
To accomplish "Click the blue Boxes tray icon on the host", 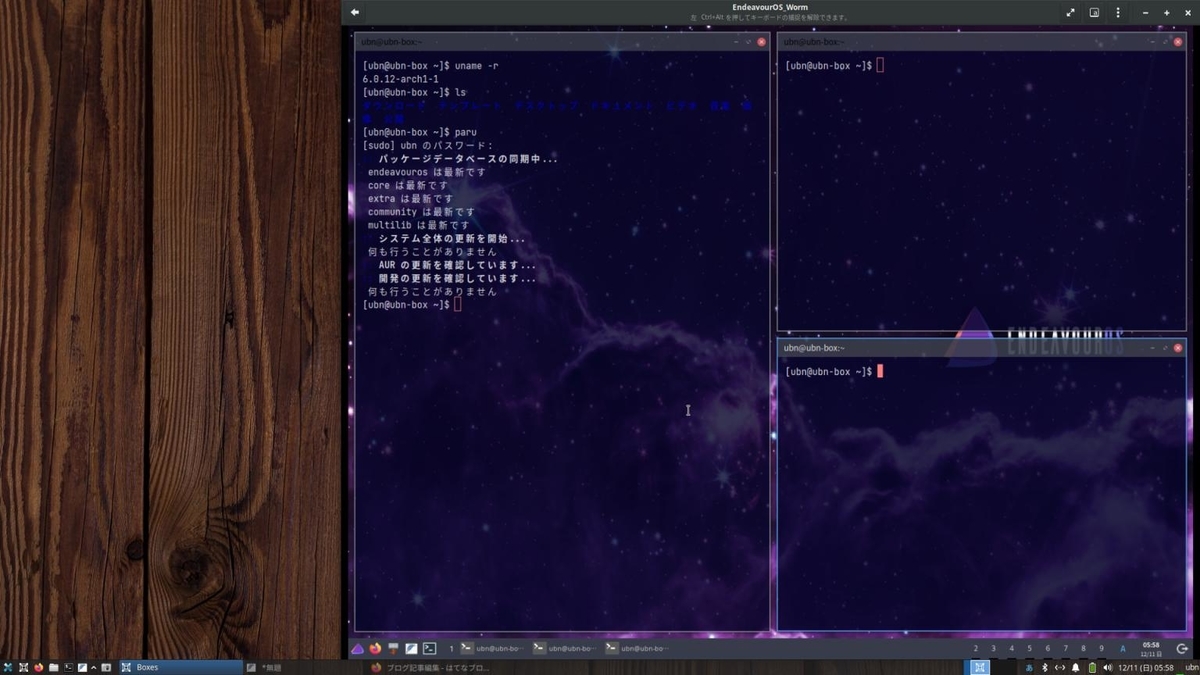I will [980, 667].
